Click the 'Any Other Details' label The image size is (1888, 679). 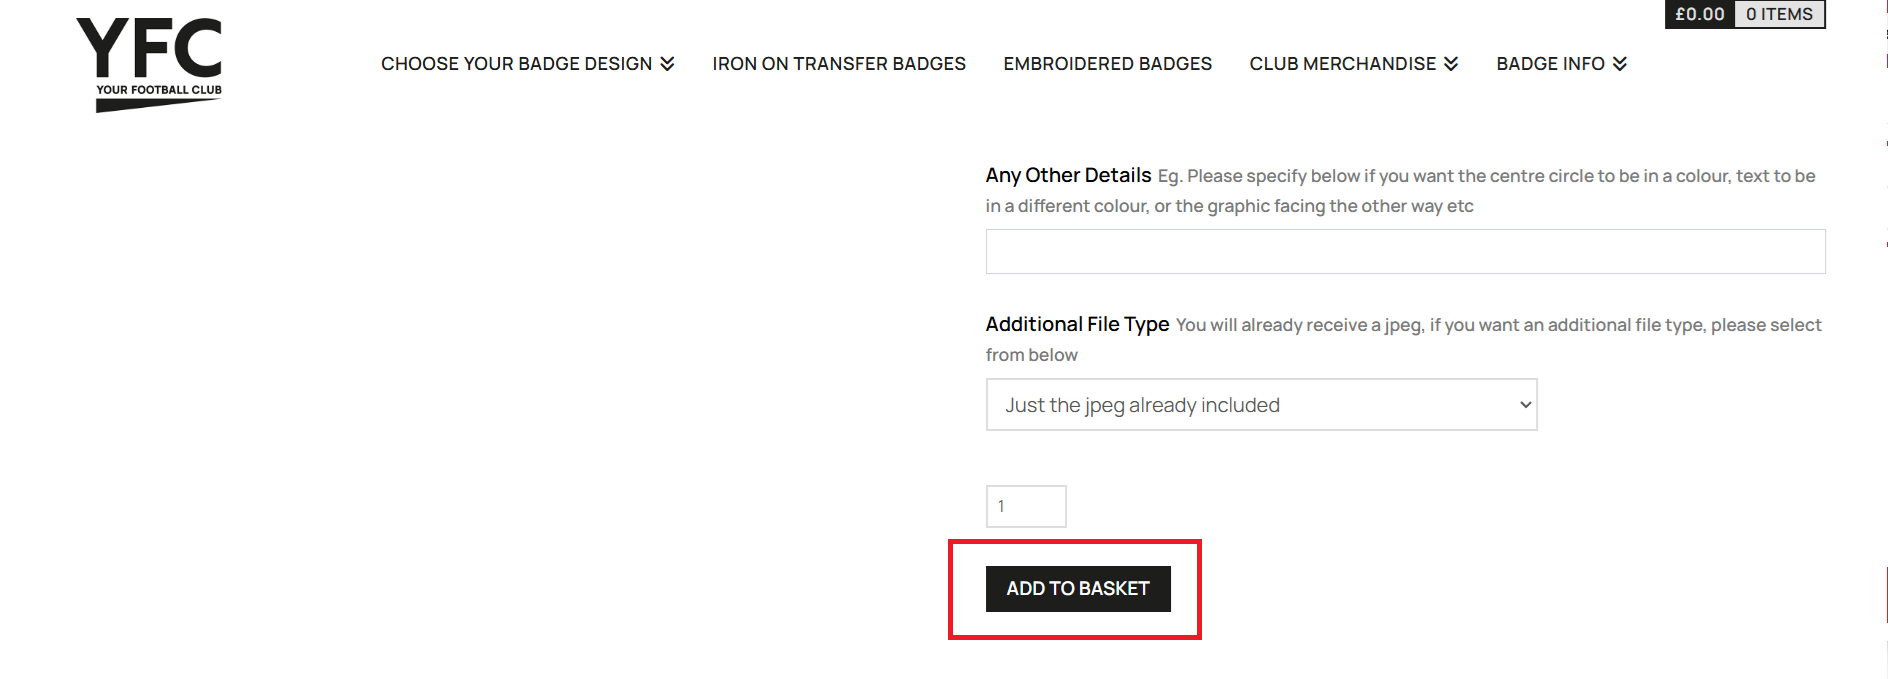coord(1068,176)
